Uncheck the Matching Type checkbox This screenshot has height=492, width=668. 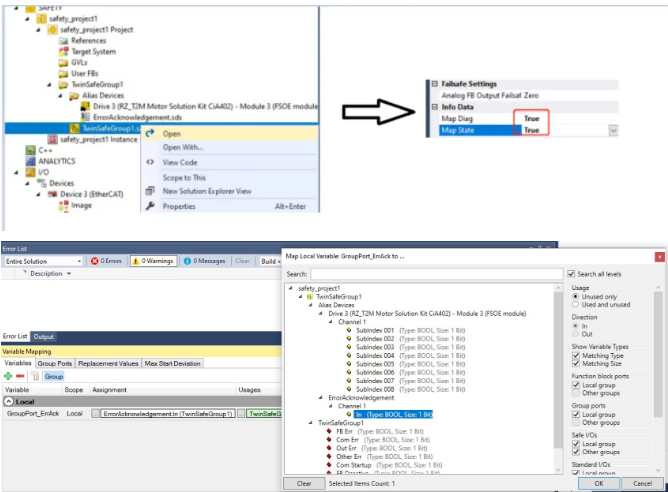(575, 353)
